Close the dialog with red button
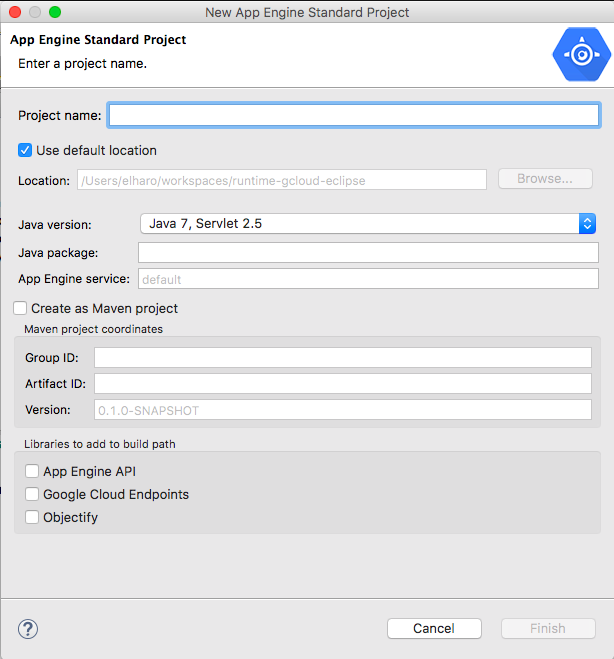614x659 pixels. point(15,12)
